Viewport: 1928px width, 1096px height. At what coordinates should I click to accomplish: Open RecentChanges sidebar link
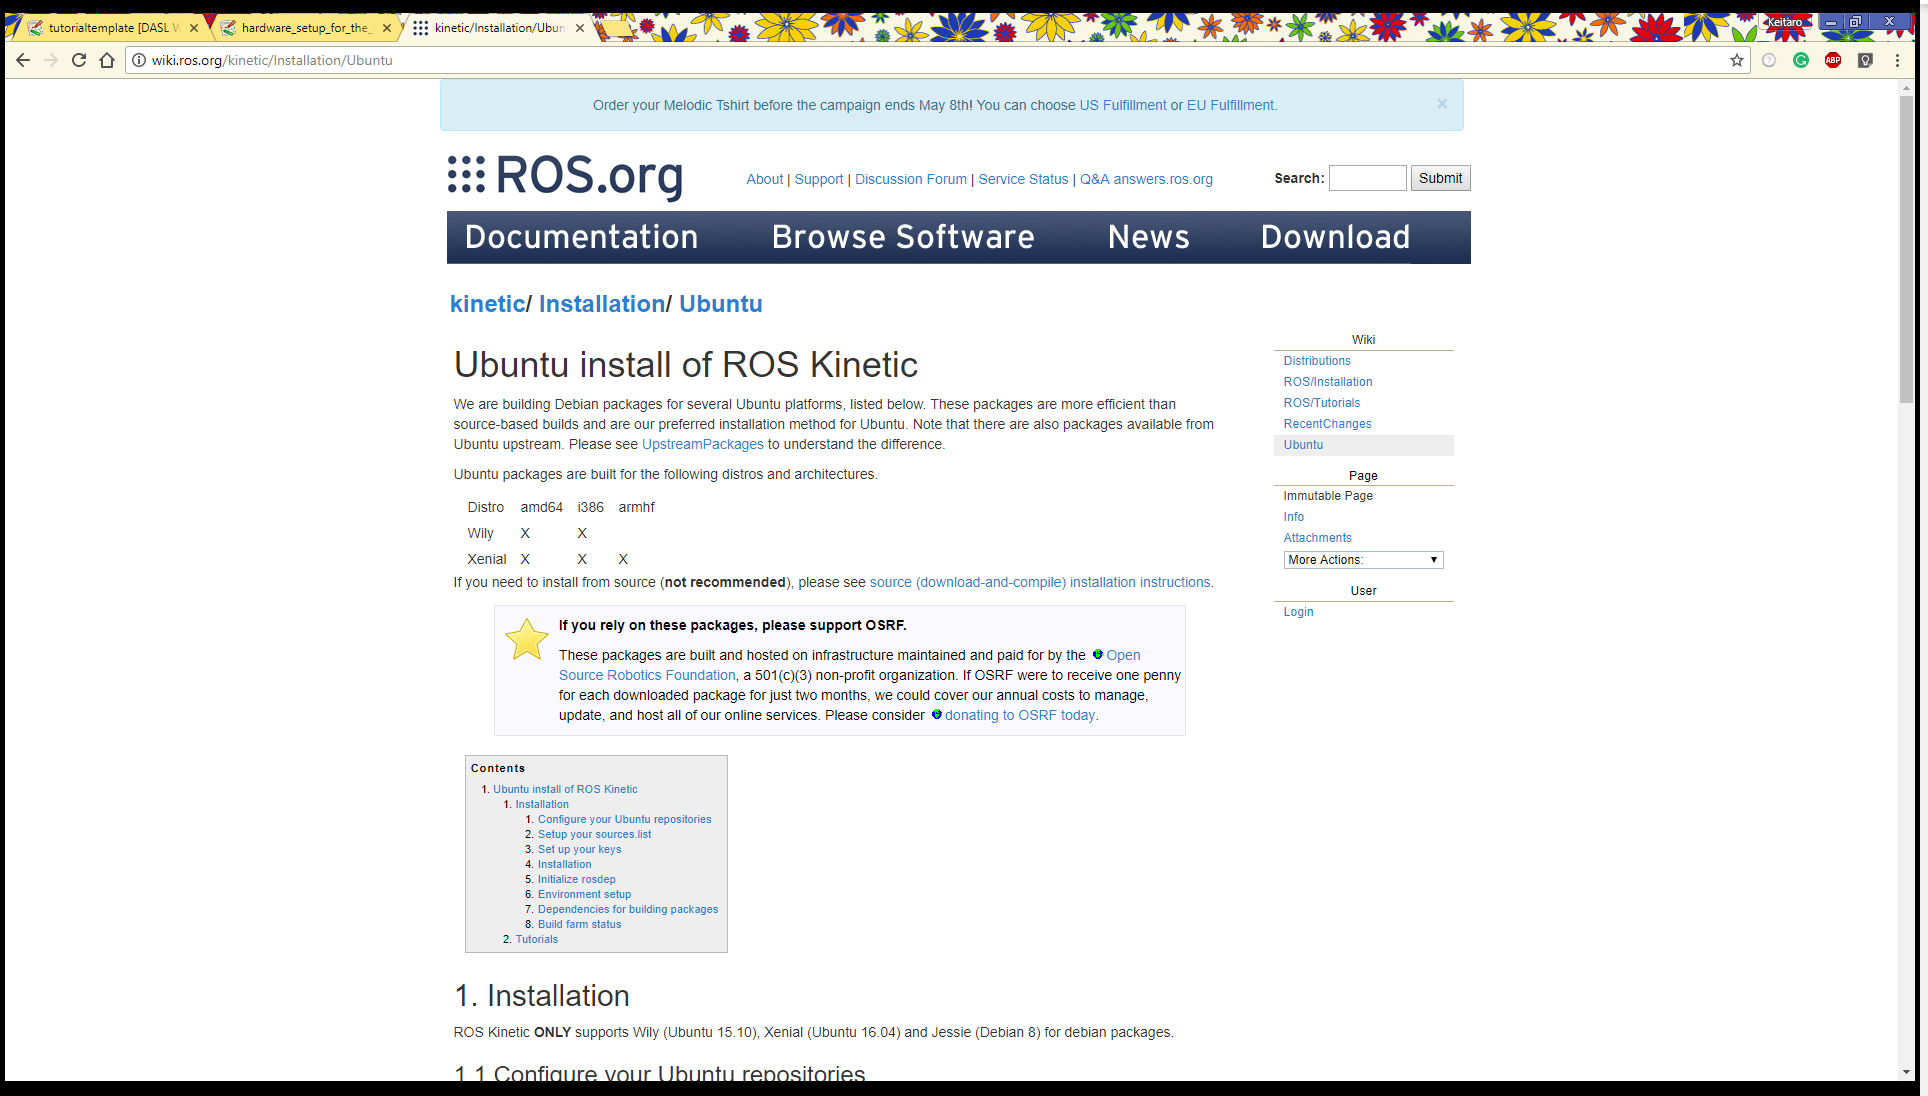click(x=1328, y=424)
